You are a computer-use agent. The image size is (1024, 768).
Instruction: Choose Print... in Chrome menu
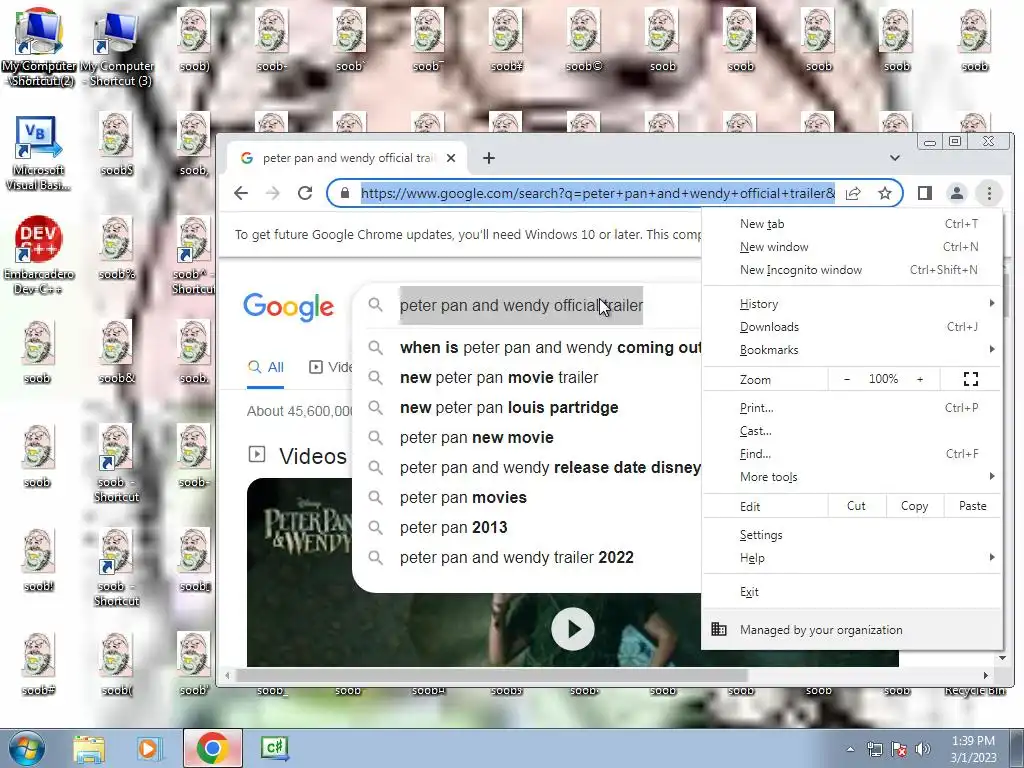(x=852, y=408)
